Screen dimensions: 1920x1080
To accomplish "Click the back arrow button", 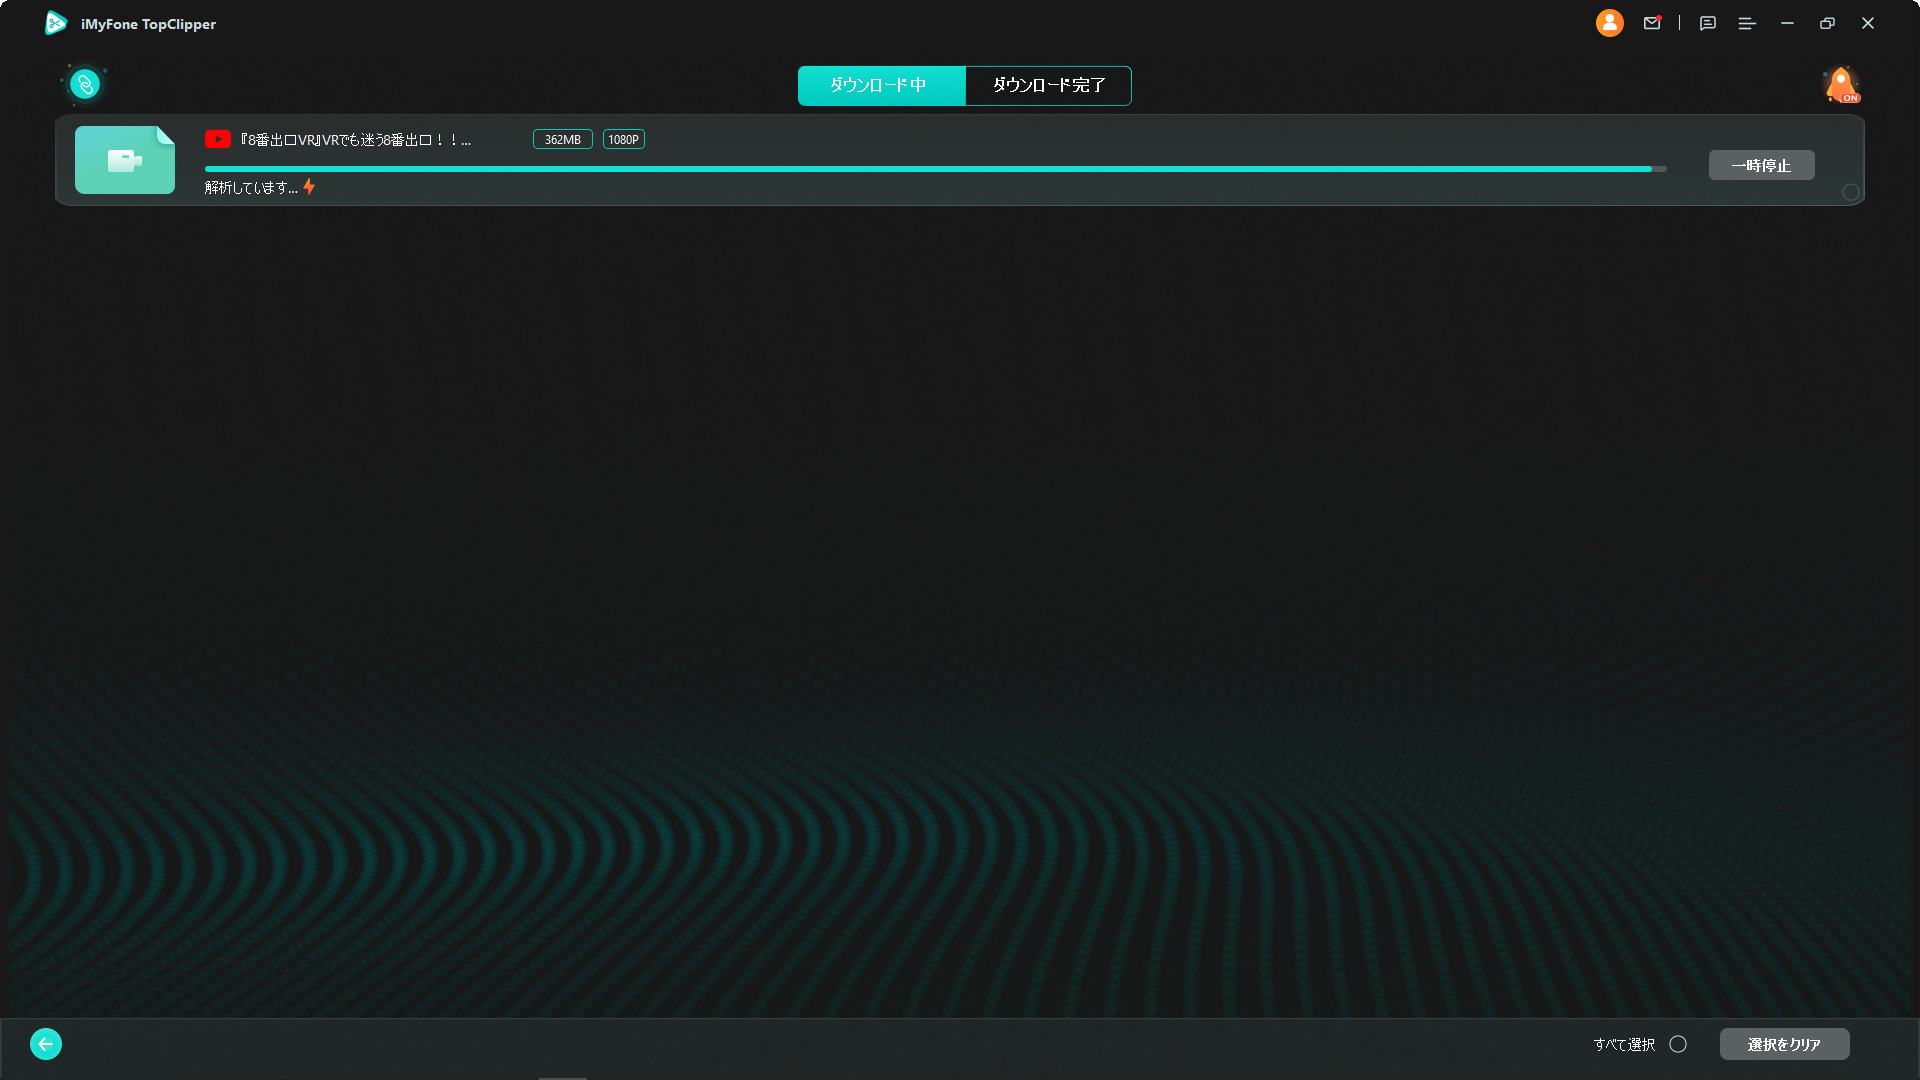I will pyautogui.click(x=46, y=1044).
